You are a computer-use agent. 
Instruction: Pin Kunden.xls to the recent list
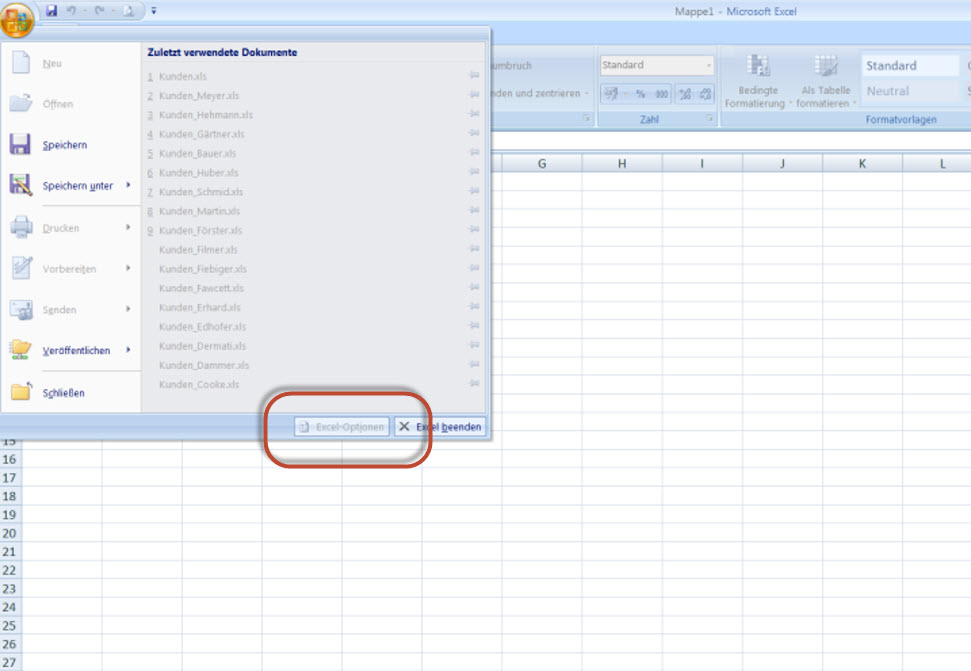473,76
